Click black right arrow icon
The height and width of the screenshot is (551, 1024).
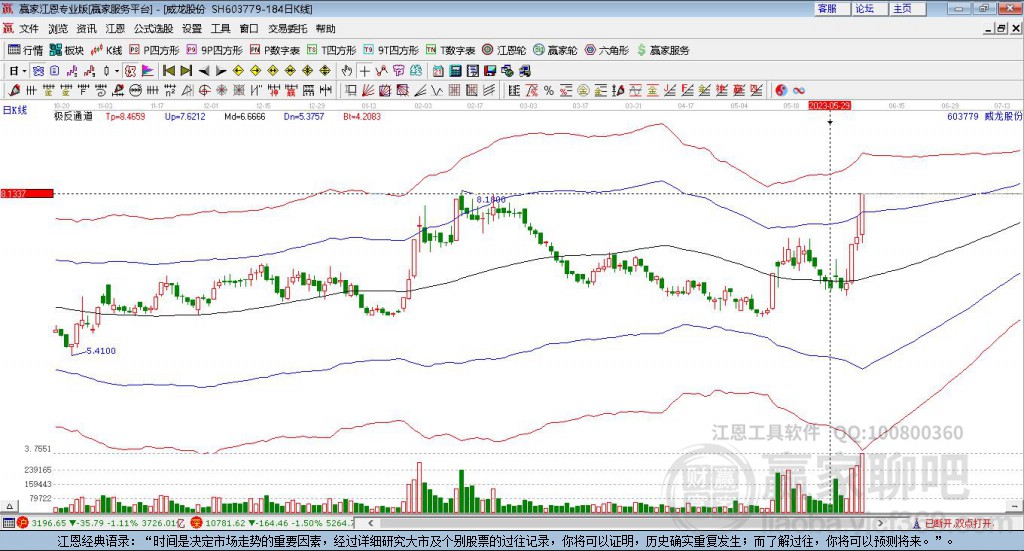[221, 71]
